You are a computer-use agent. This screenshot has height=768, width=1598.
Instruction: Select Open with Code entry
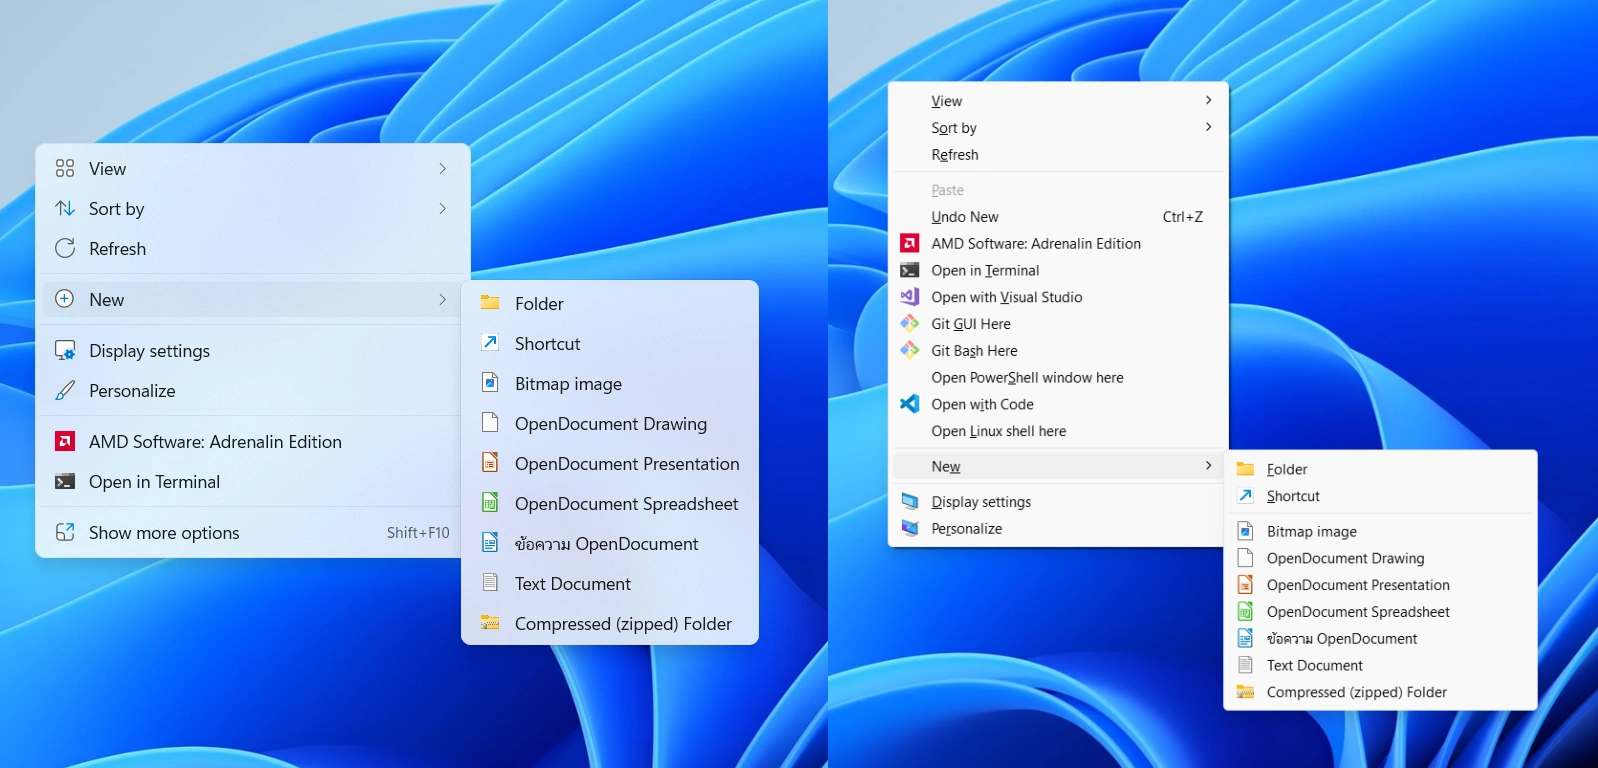click(x=1058, y=404)
